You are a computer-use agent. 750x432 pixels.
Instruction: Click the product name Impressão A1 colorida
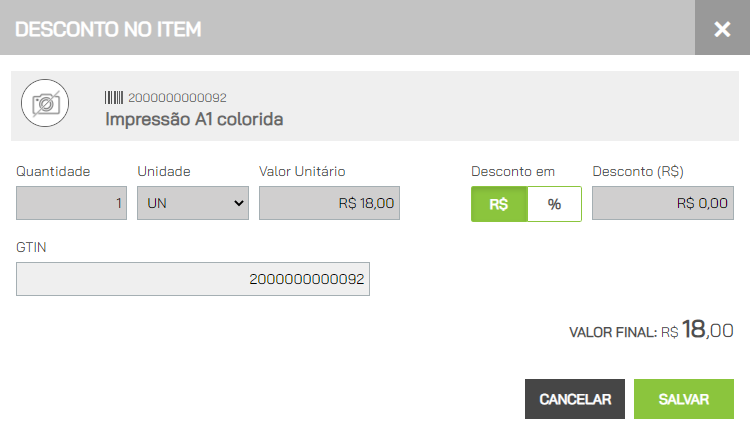tap(194, 119)
